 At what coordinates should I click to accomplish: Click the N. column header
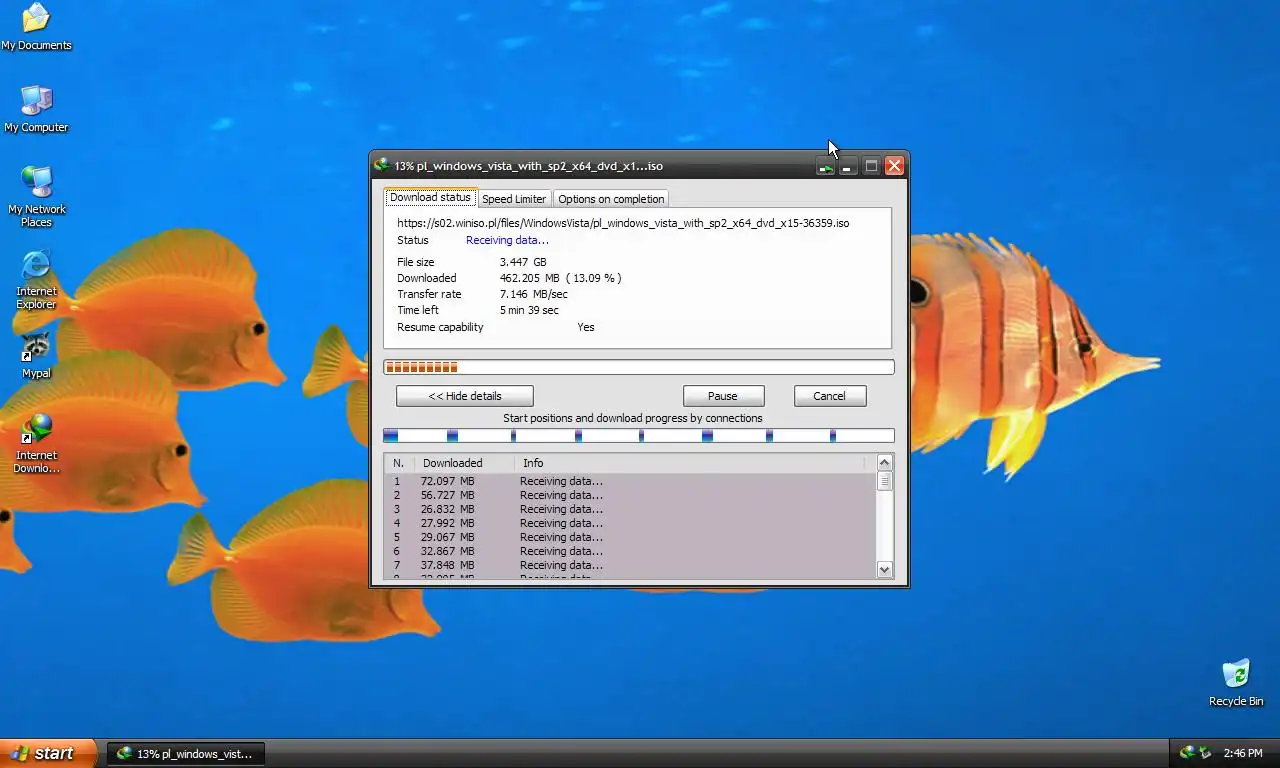pos(400,463)
